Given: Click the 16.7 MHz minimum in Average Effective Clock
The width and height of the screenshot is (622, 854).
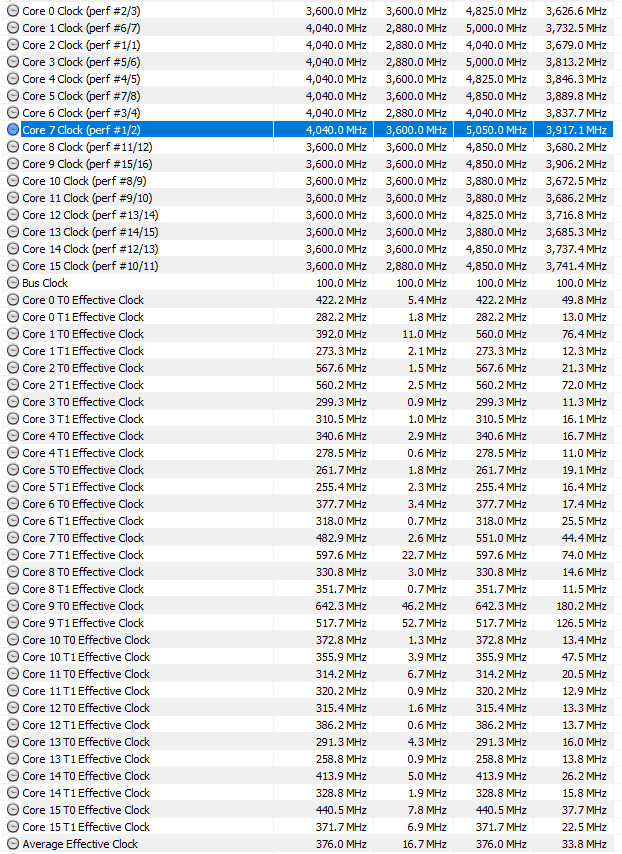Looking at the screenshot, I should coord(424,844).
